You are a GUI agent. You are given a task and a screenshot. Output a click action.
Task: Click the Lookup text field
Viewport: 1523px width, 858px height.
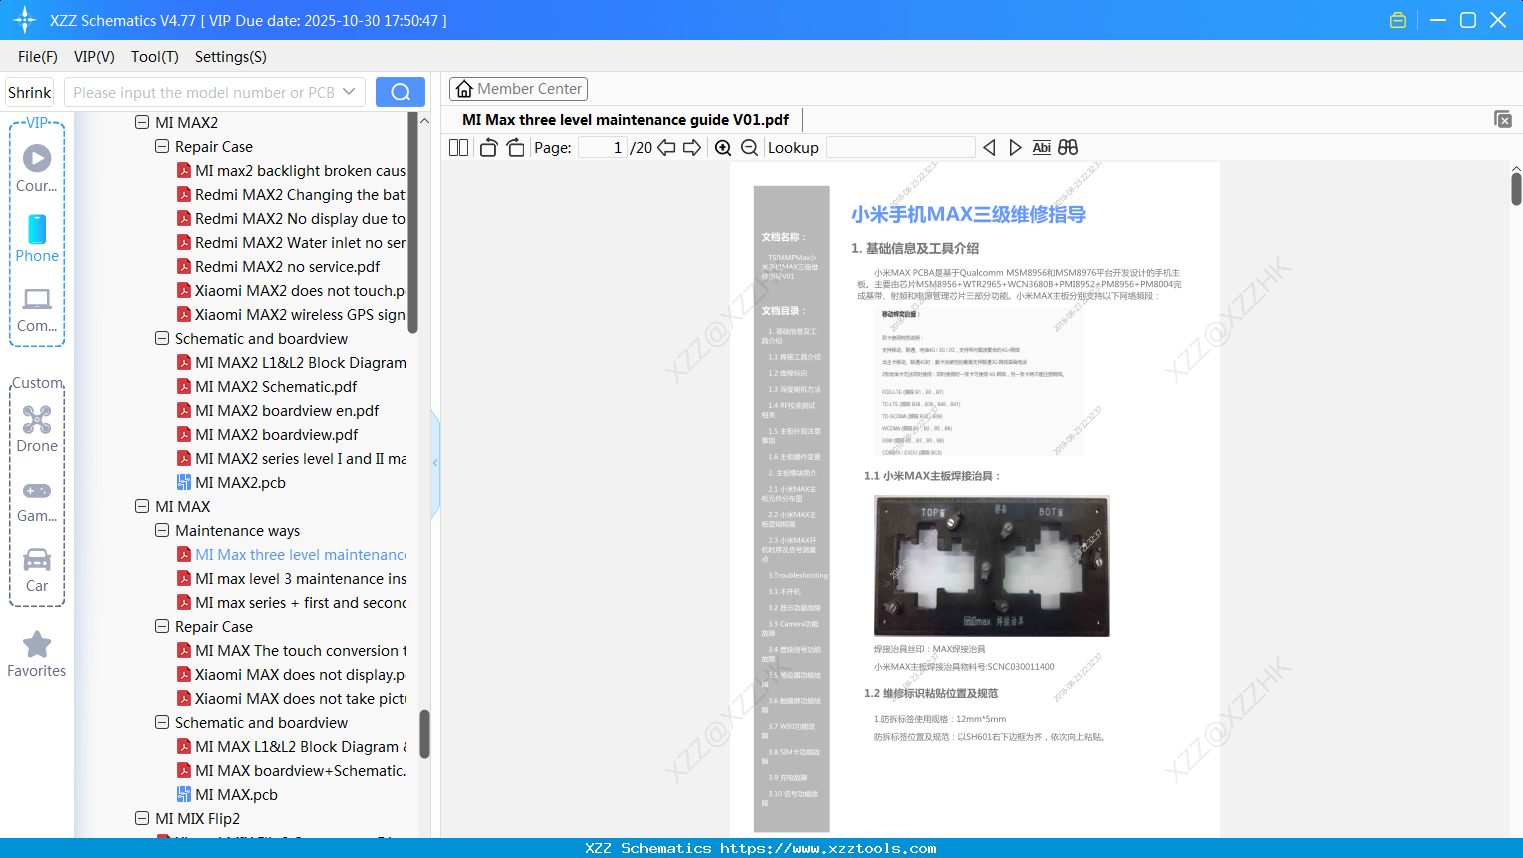click(900, 148)
